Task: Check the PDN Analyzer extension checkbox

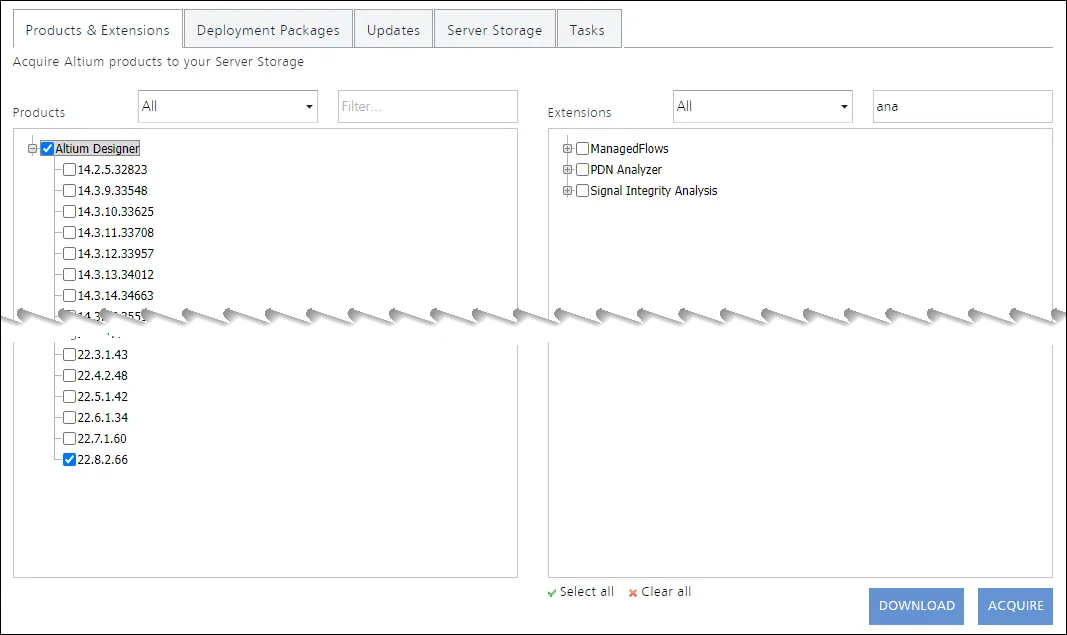Action: point(582,169)
